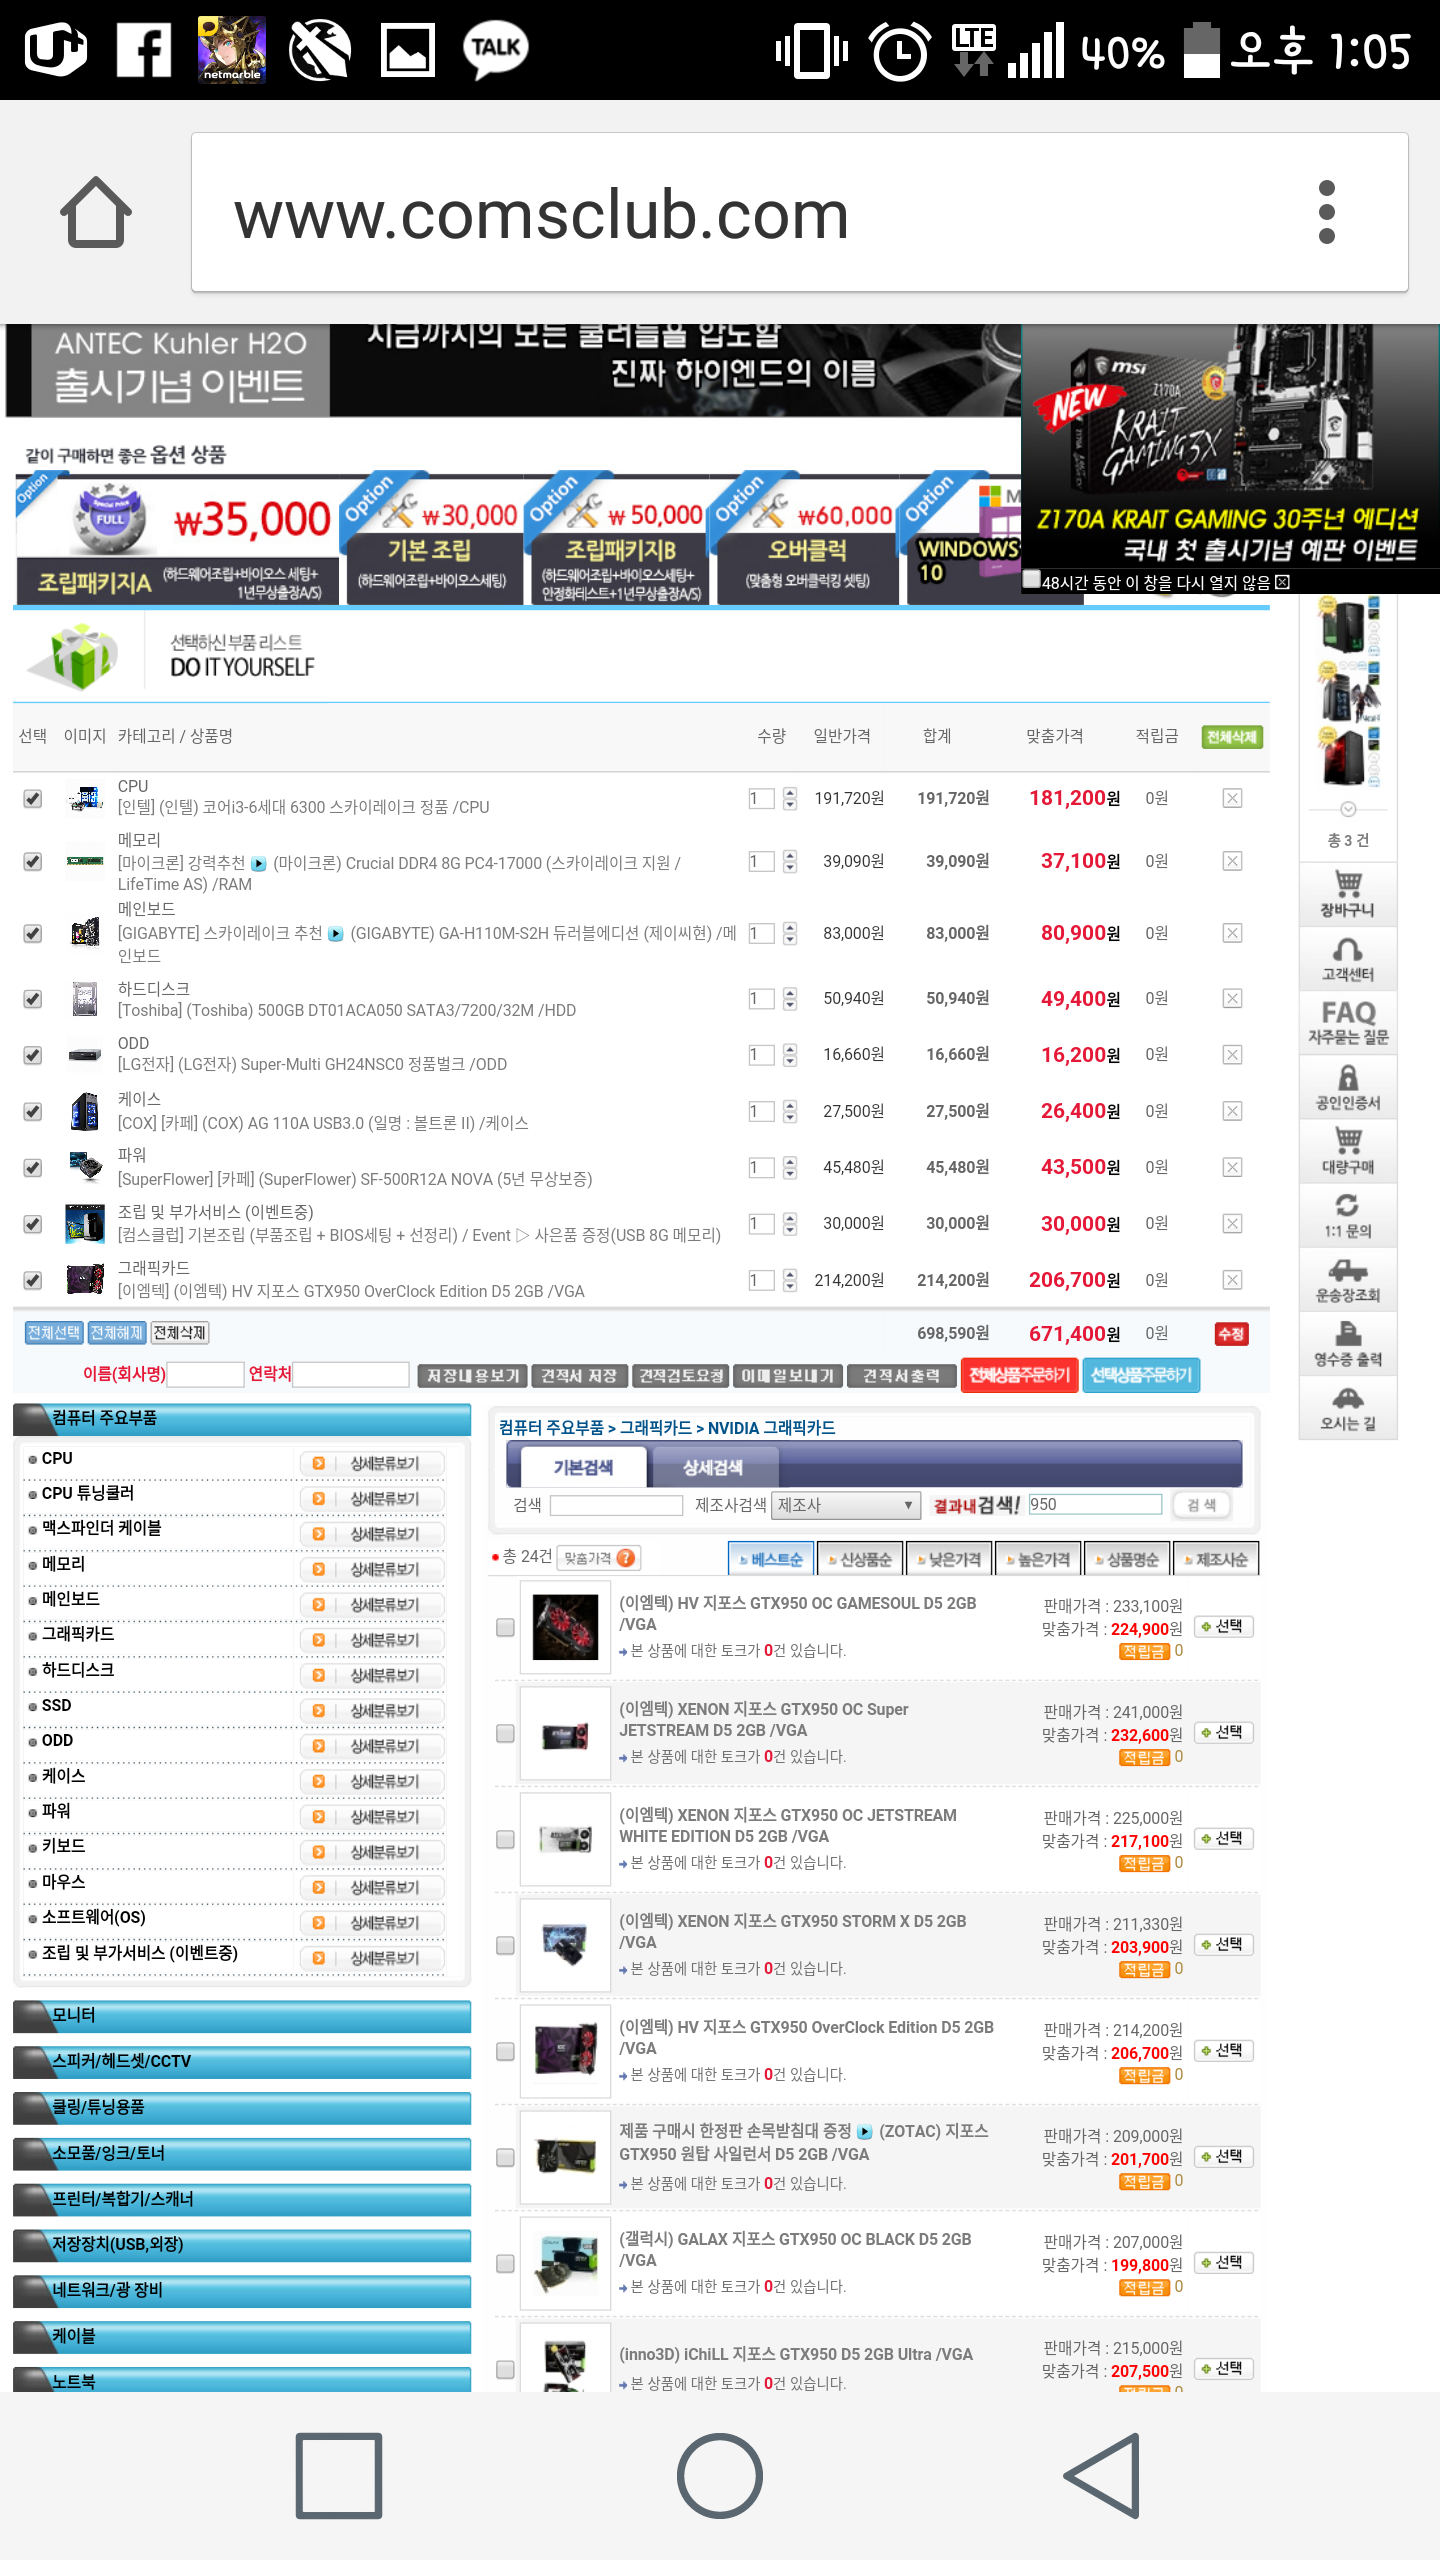1440x2560 pixels.
Task: Check the XENON GTX950 STORM X checkbox
Action: coord(506,1945)
